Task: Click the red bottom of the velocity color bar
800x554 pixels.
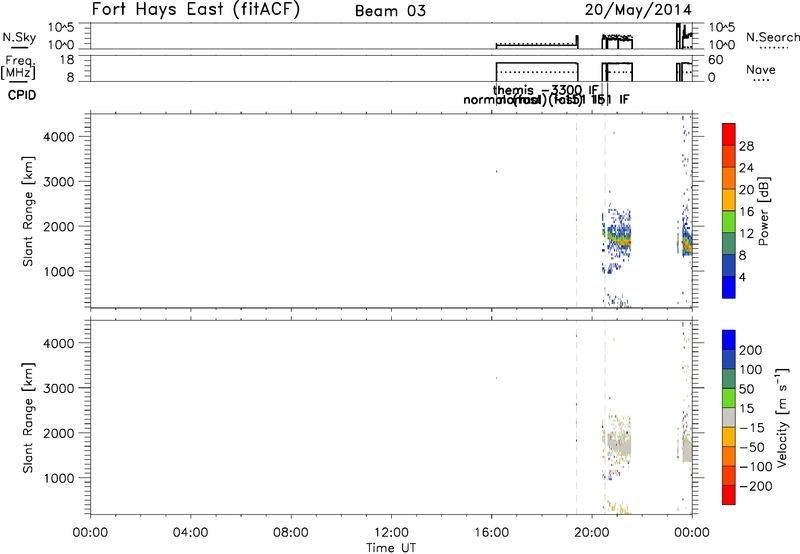Action: pyautogui.click(x=729, y=495)
